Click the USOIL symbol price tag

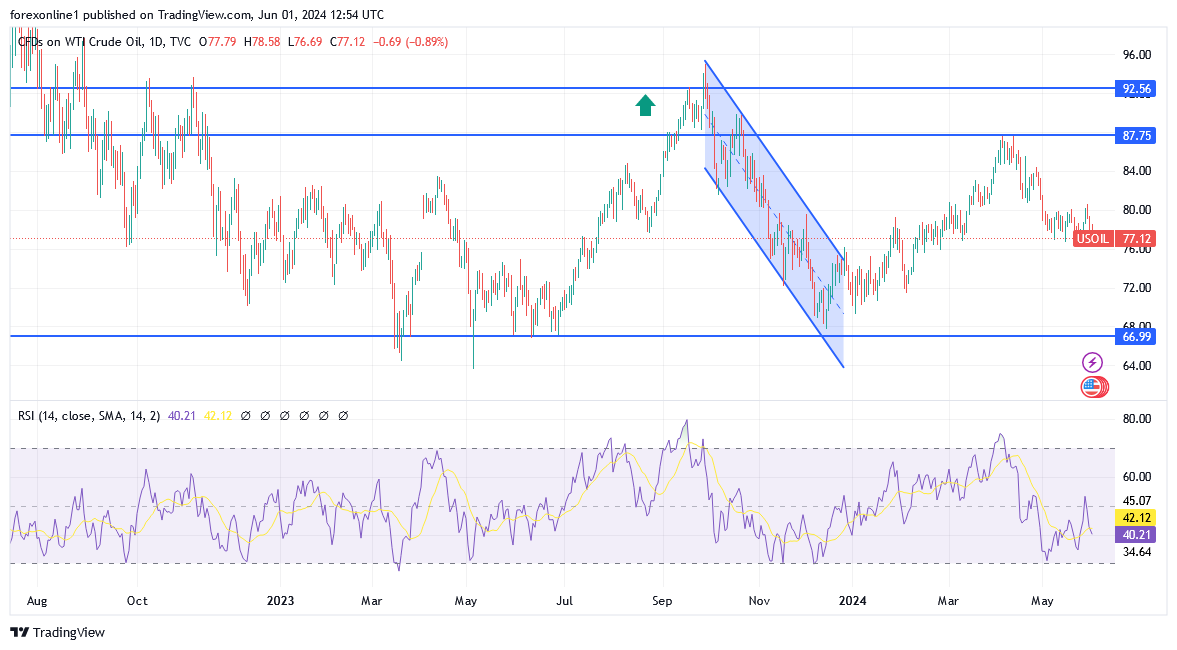1092,240
